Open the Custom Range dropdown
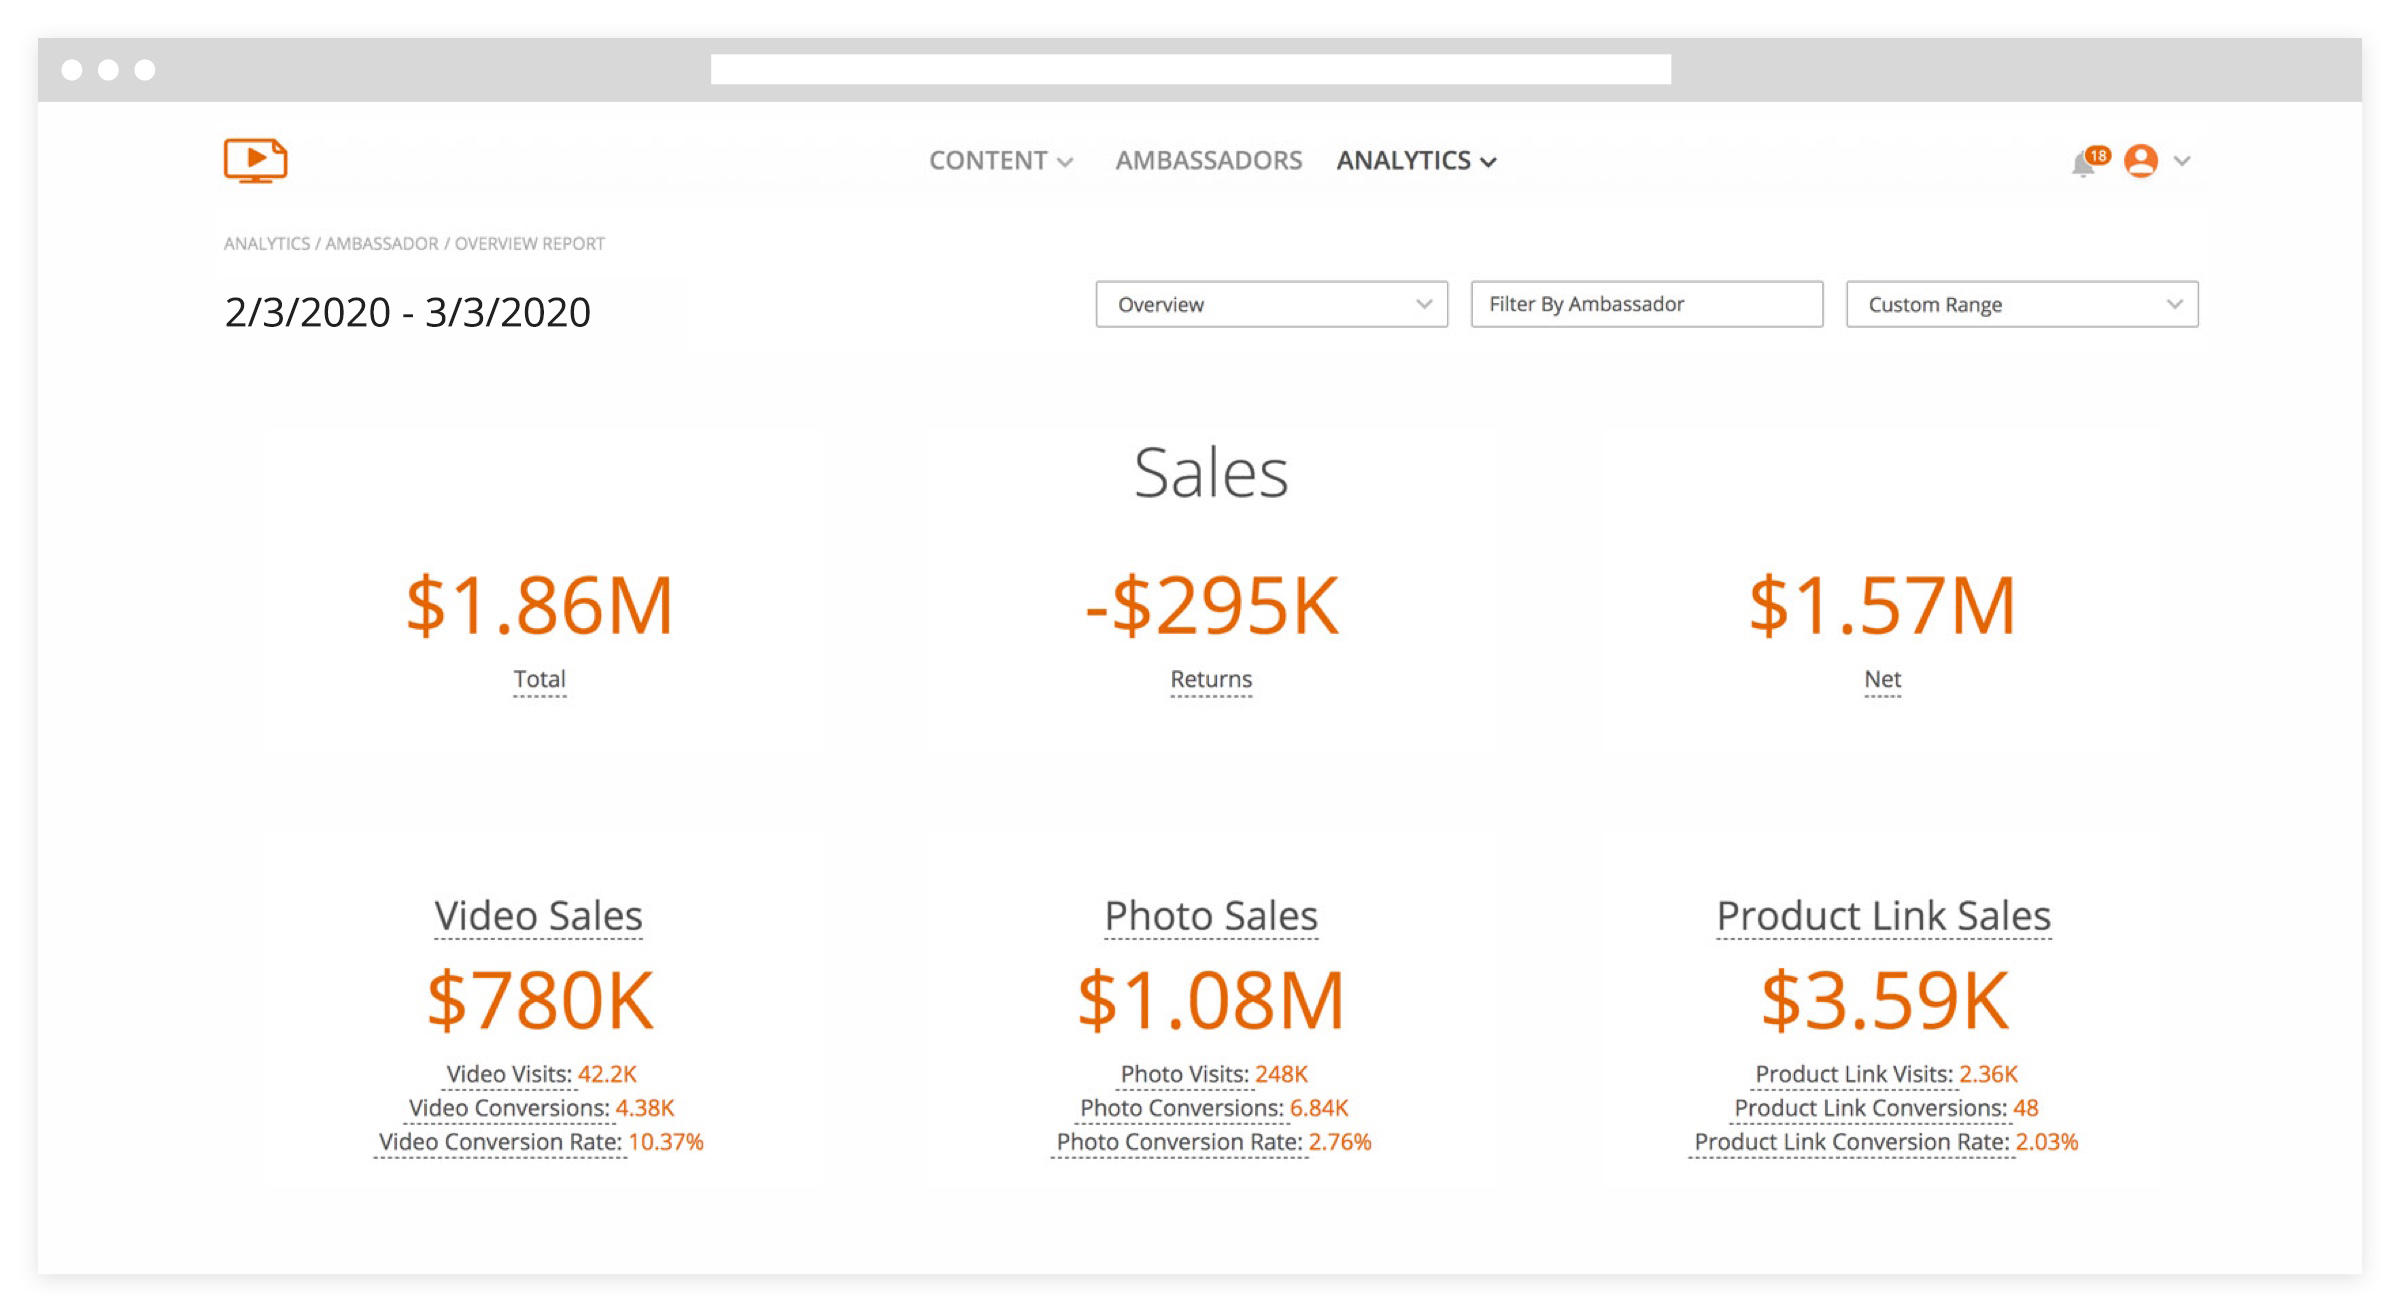The image size is (2402, 1314). (x=2021, y=304)
